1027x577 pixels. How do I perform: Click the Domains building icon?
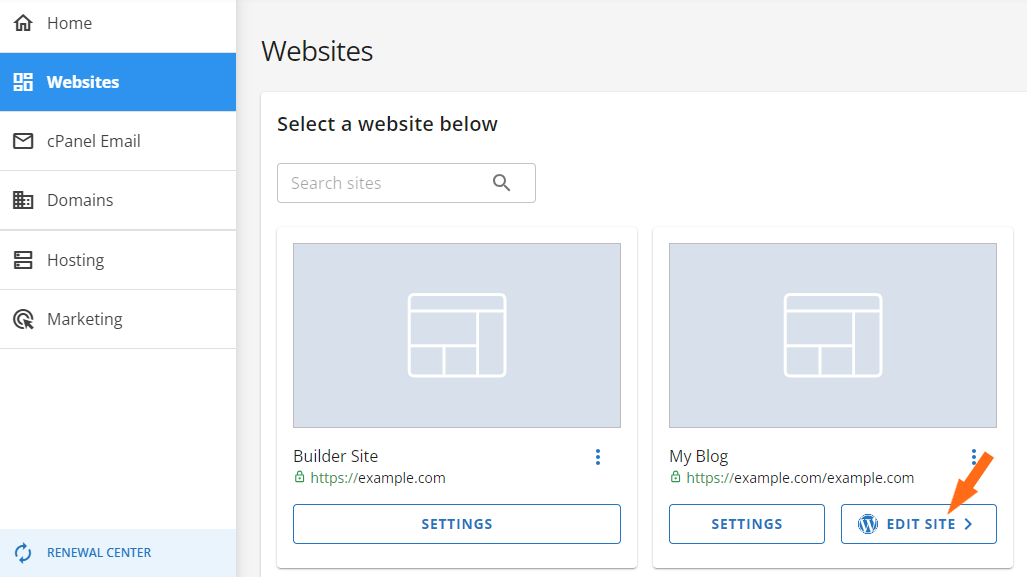[x=22, y=200]
